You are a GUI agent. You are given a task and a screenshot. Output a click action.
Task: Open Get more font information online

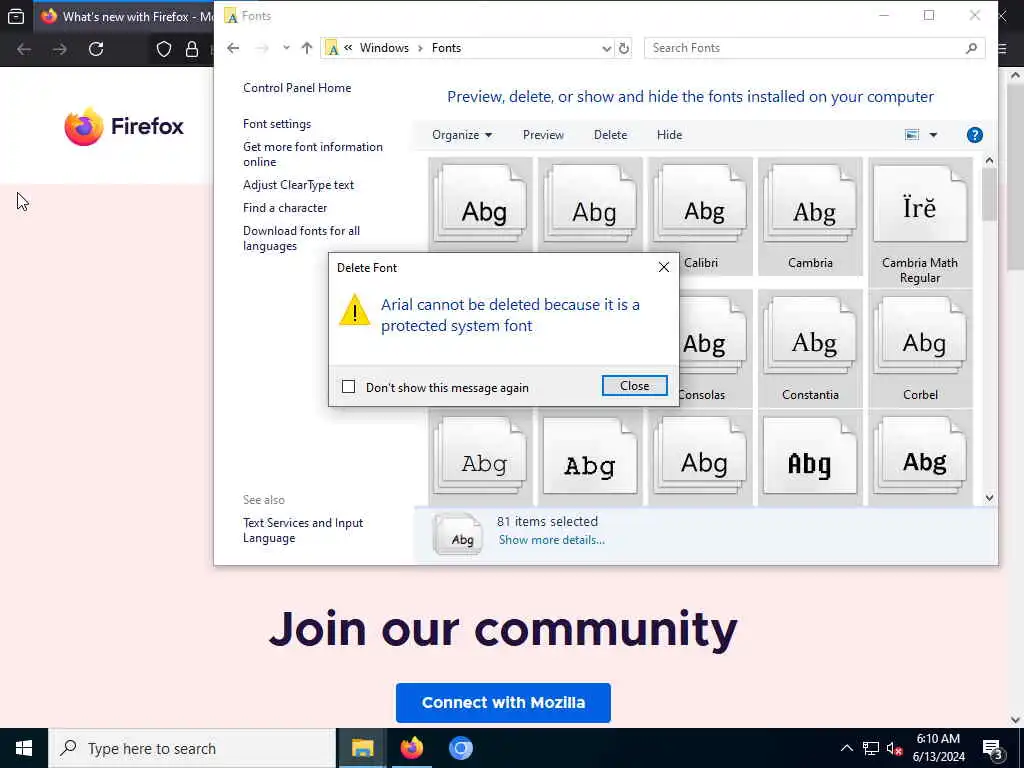click(313, 154)
